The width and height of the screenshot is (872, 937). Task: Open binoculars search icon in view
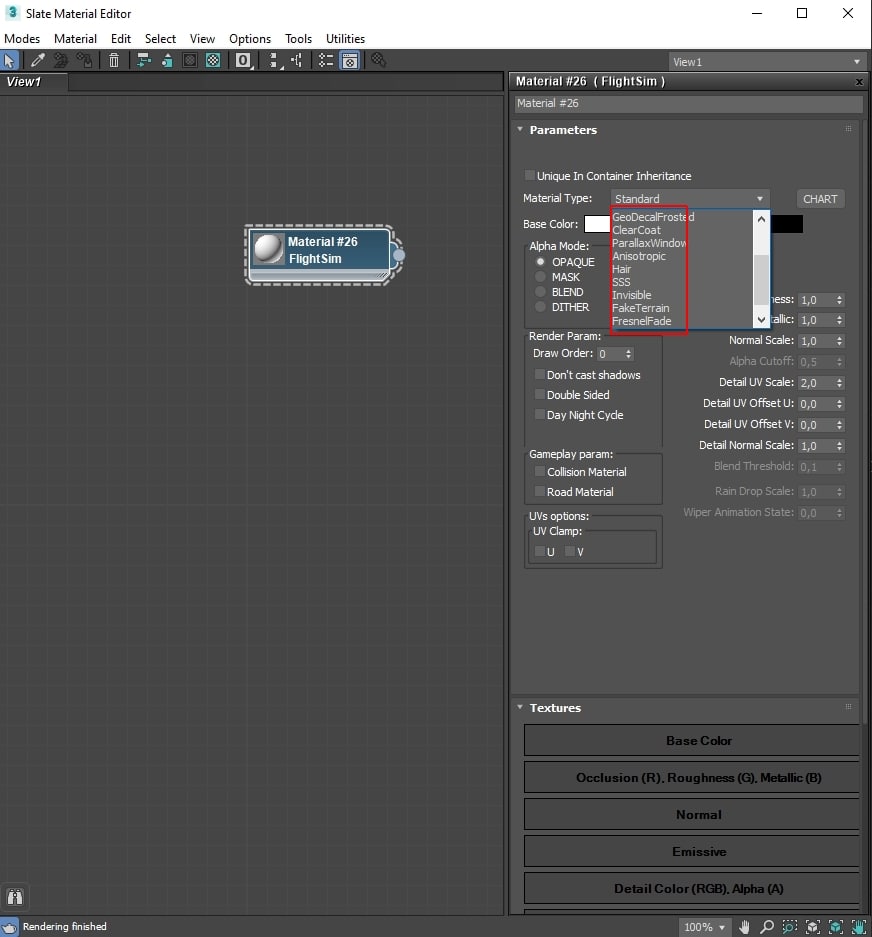[14, 897]
